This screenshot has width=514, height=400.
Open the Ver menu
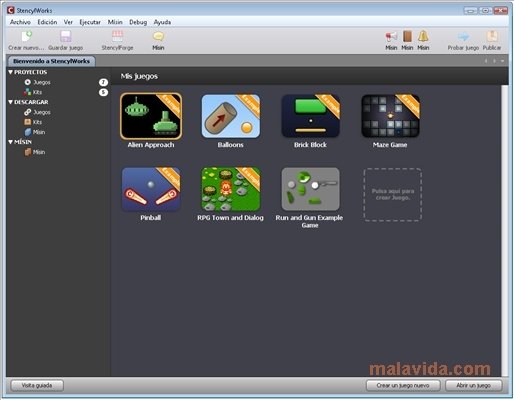pyautogui.click(x=68, y=22)
